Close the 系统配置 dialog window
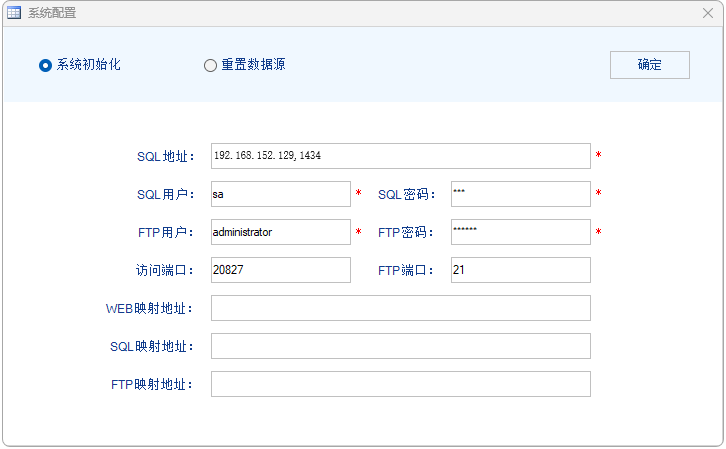The height and width of the screenshot is (449, 726). pyautogui.click(x=707, y=13)
